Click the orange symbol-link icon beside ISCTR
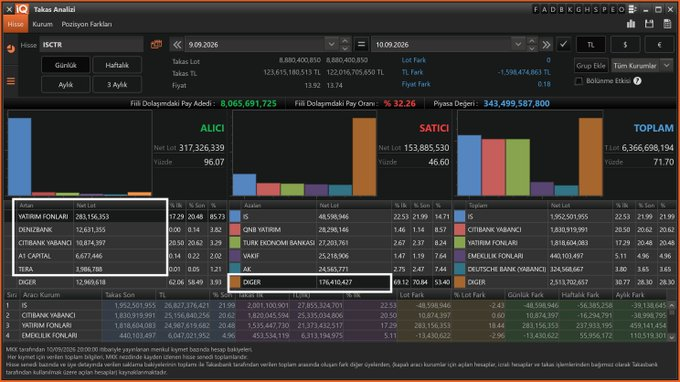The image size is (680, 382). tap(156, 44)
